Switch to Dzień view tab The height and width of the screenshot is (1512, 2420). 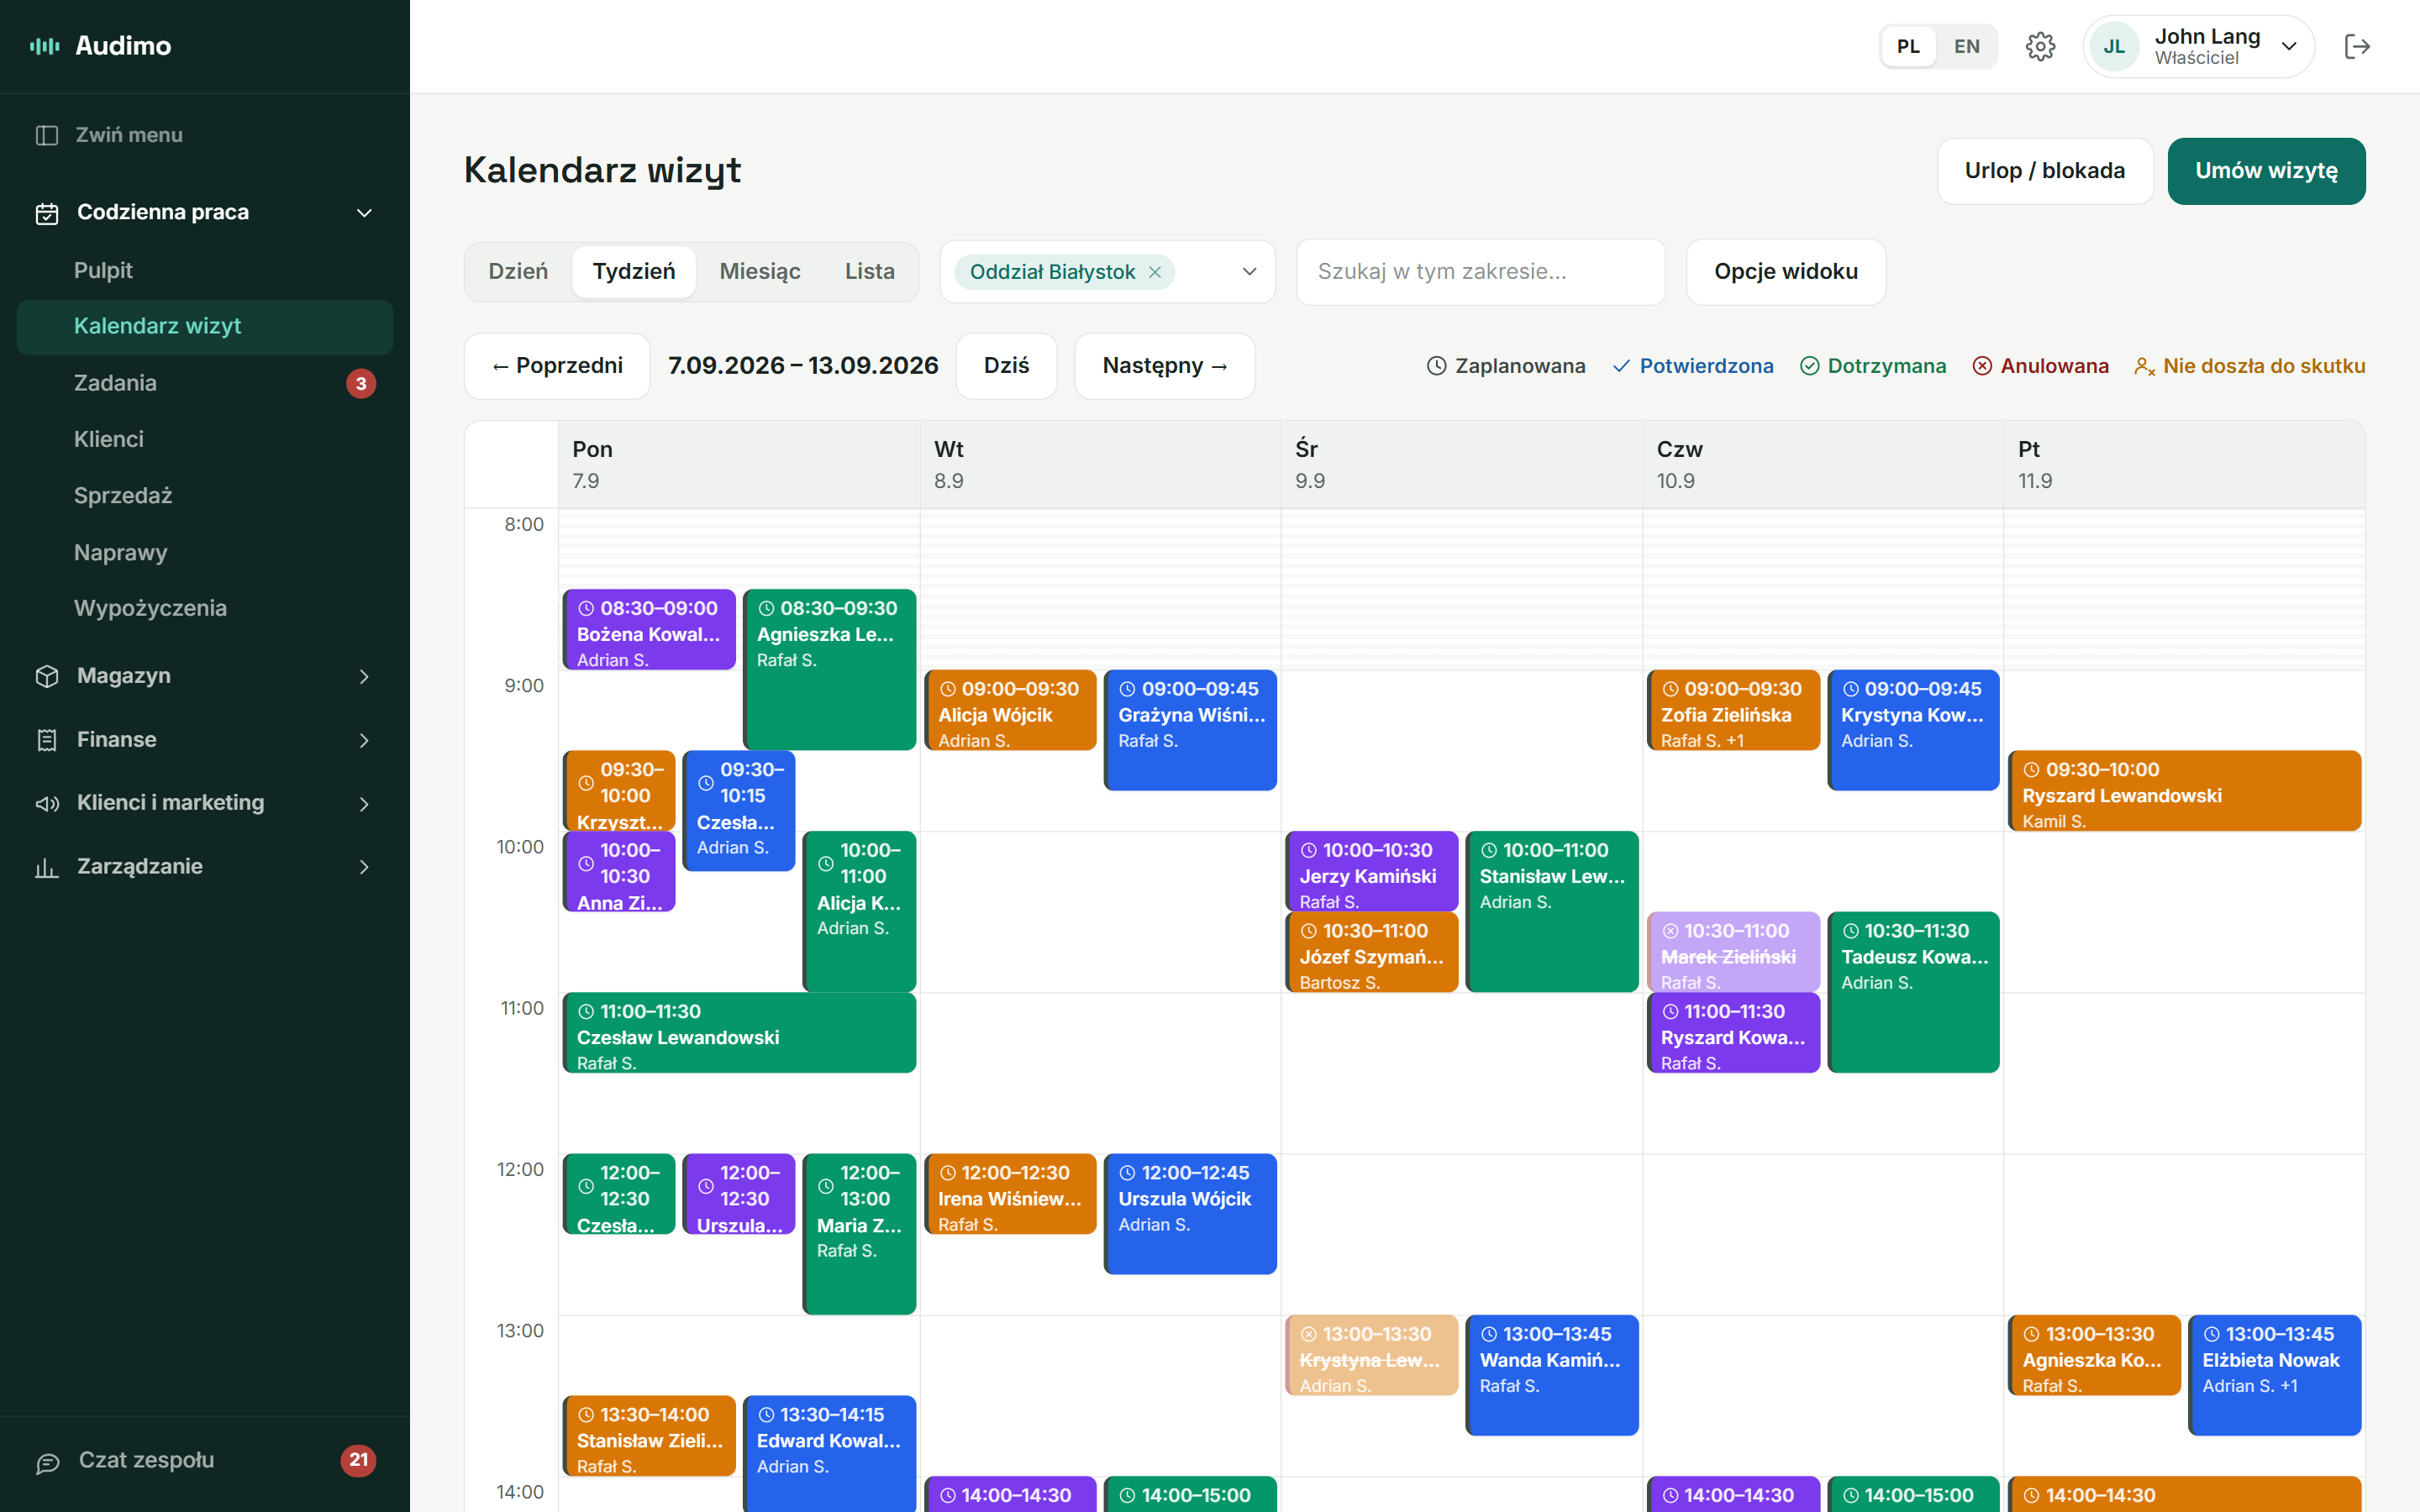pos(518,272)
